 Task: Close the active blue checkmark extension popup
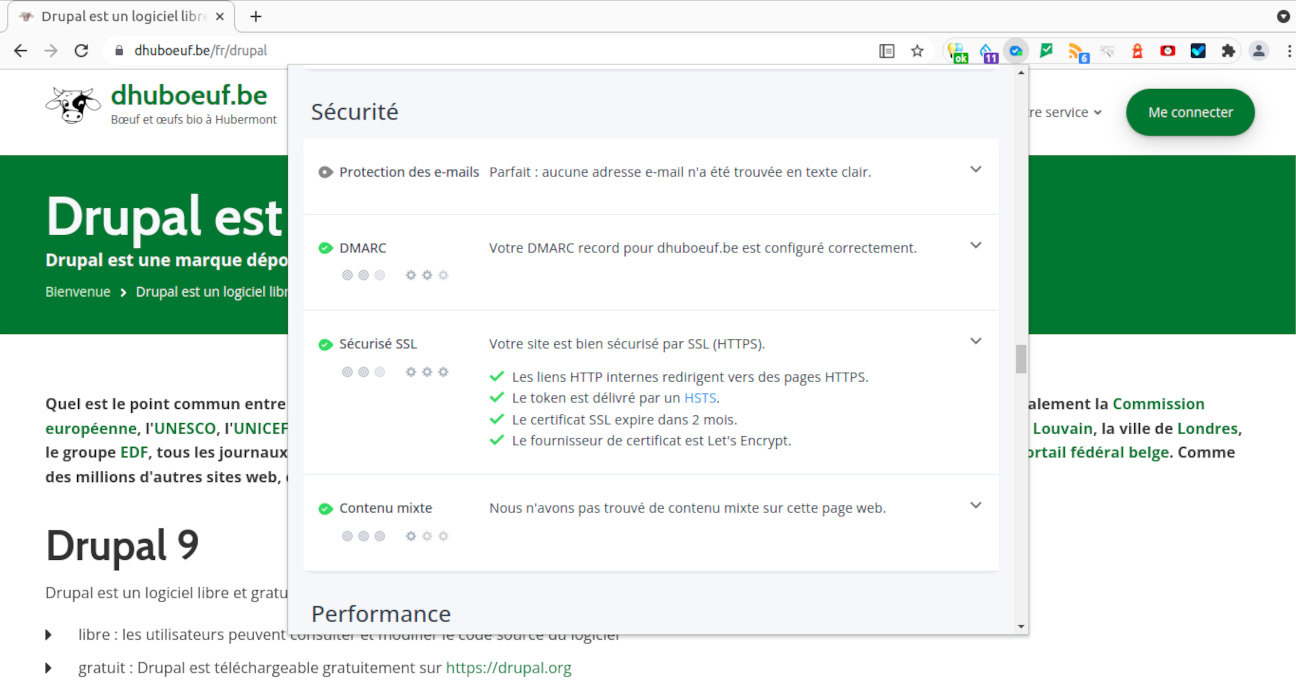click(1016, 51)
